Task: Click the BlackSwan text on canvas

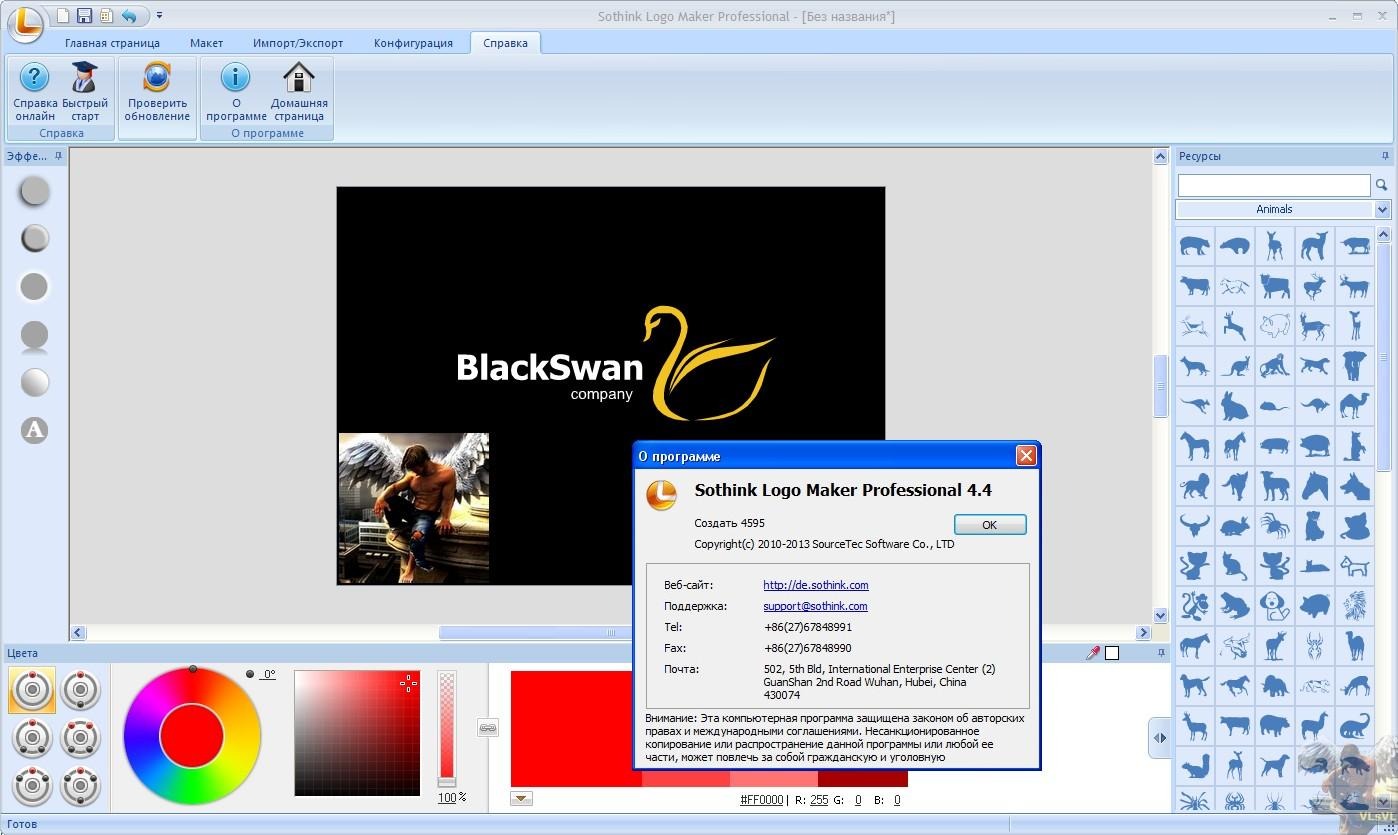Action: pyautogui.click(x=549, y=368)
